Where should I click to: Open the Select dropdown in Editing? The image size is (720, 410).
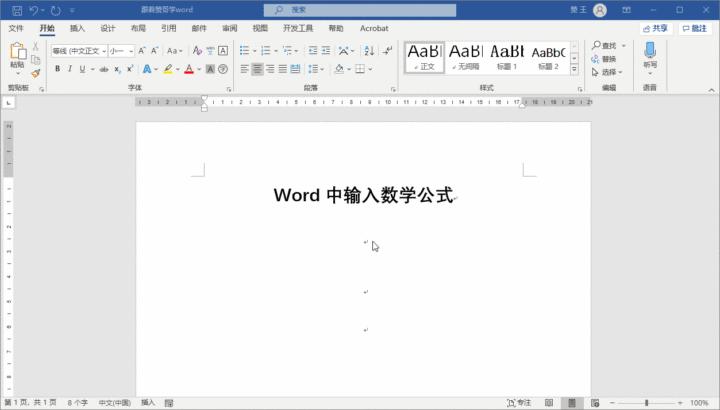pos(607,73)
